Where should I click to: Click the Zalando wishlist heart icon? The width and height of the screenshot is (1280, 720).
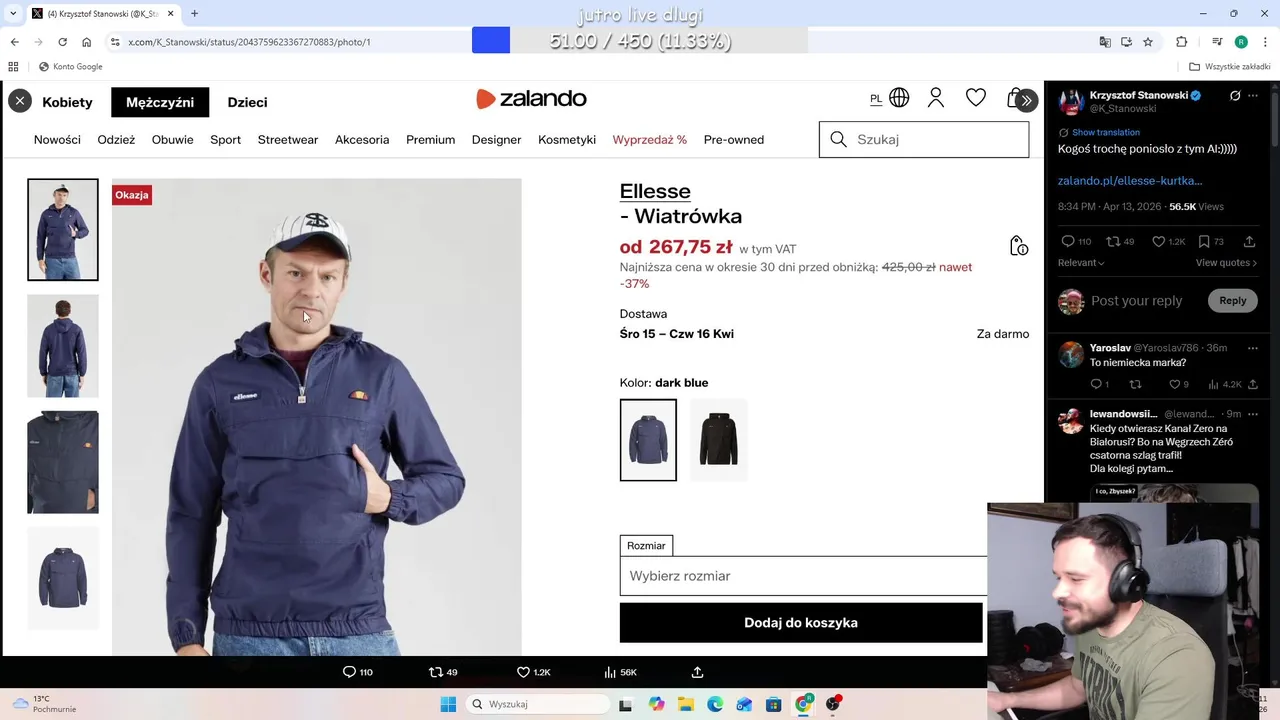click(x=976, y=98)
